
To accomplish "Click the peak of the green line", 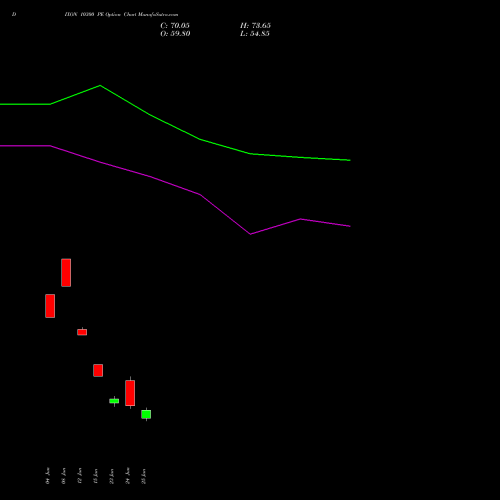I will click(100, 86).
